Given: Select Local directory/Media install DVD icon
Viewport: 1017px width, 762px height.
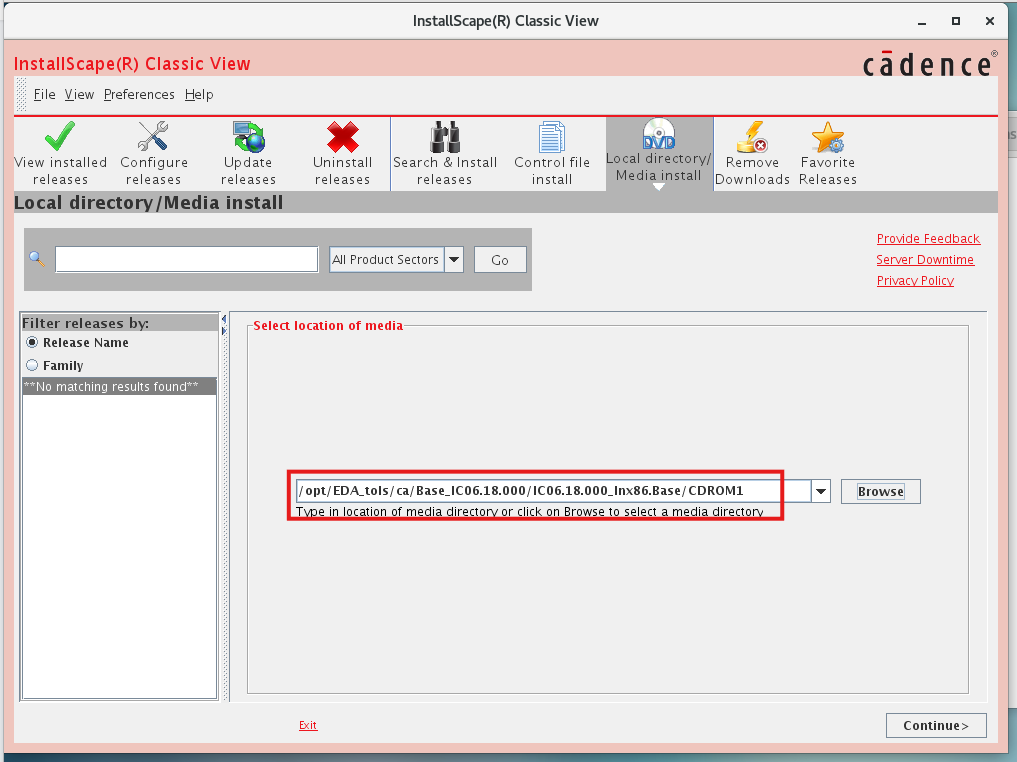Looking at the screenshot, I should click(x=659, y=134).
